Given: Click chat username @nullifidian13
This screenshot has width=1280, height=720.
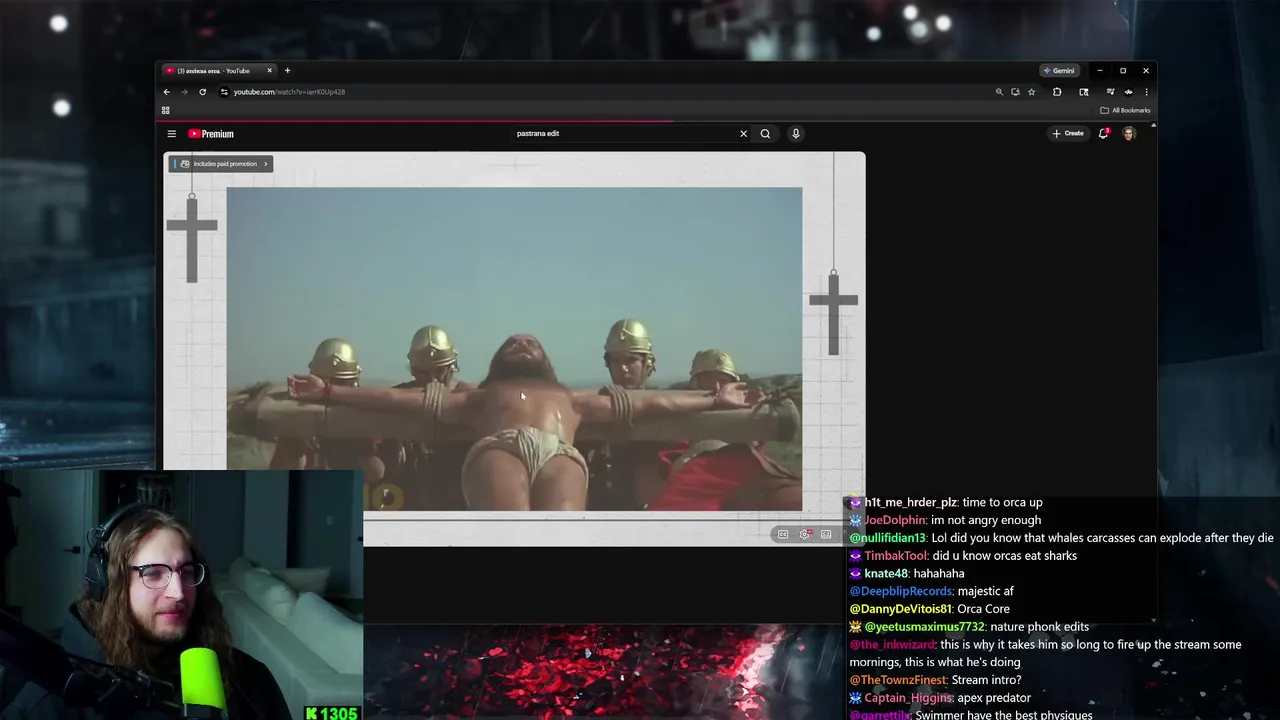Looking at the screenshot, I should tap(888, 538).
